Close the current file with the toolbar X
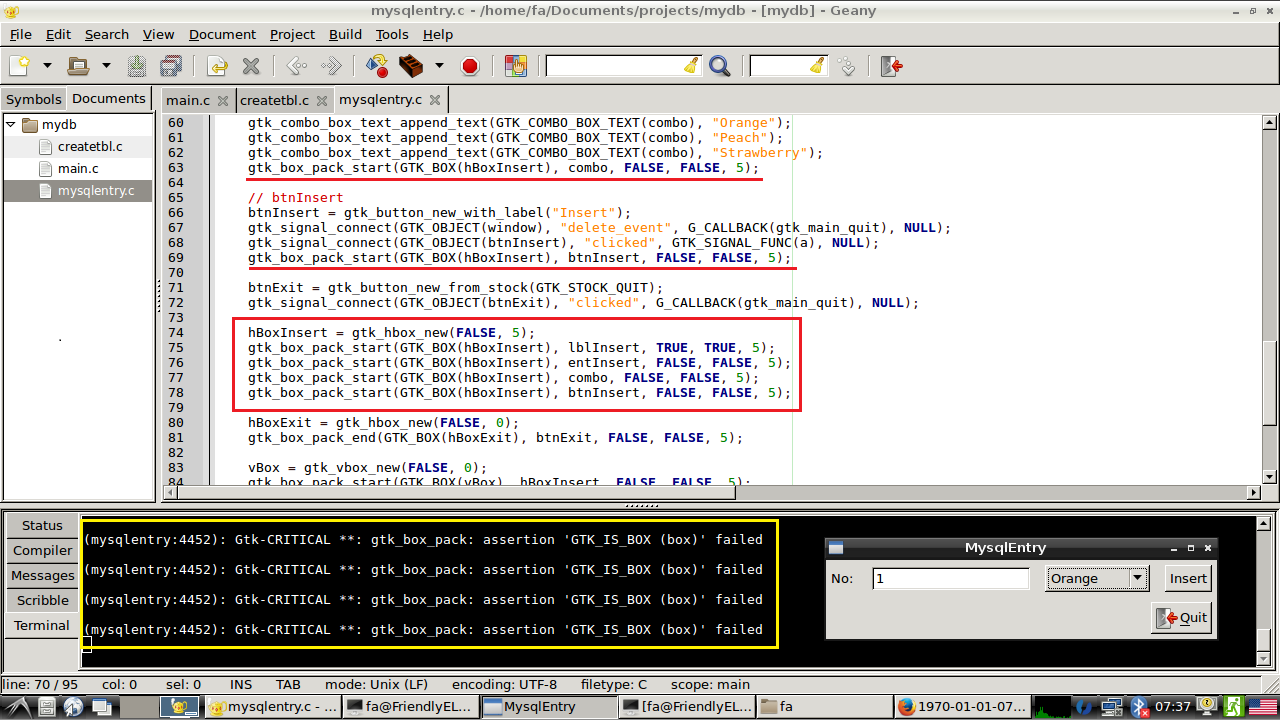 click(251, 66)
